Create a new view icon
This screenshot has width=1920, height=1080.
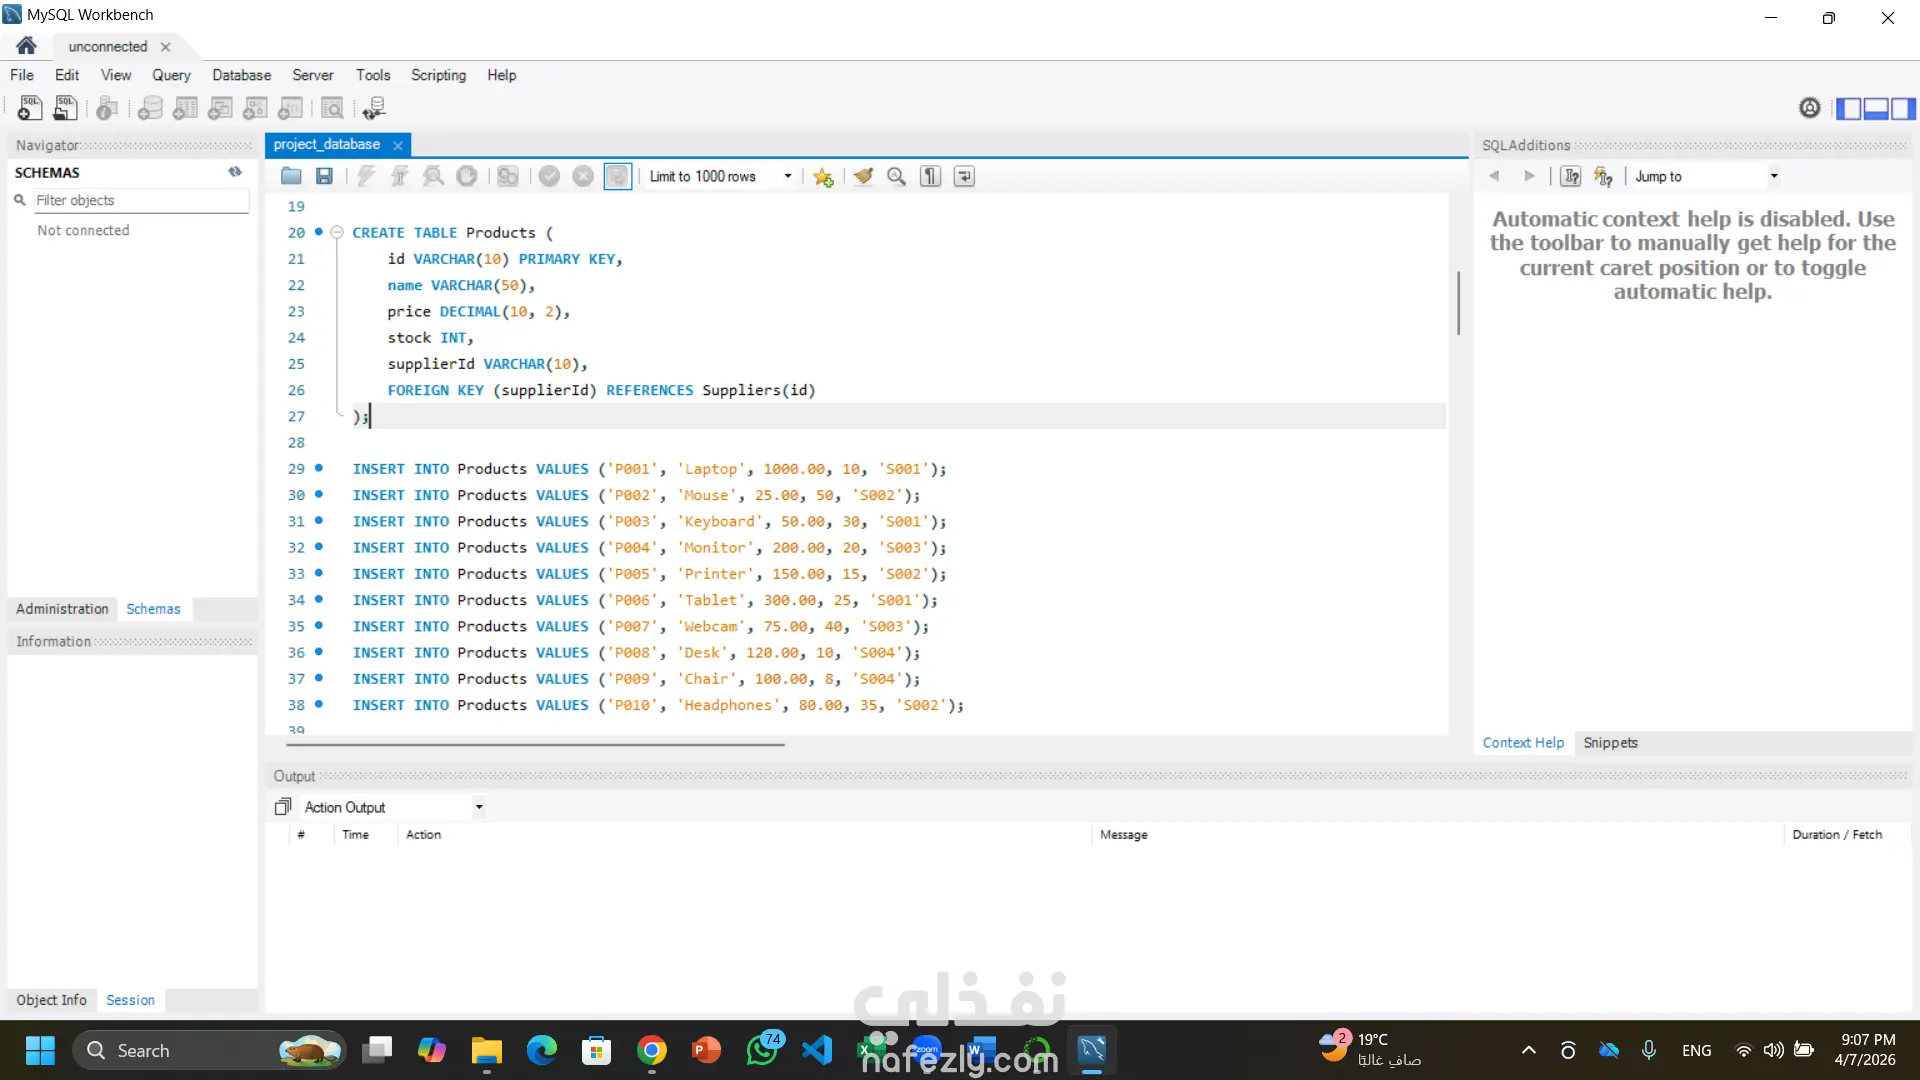(220, 108)
